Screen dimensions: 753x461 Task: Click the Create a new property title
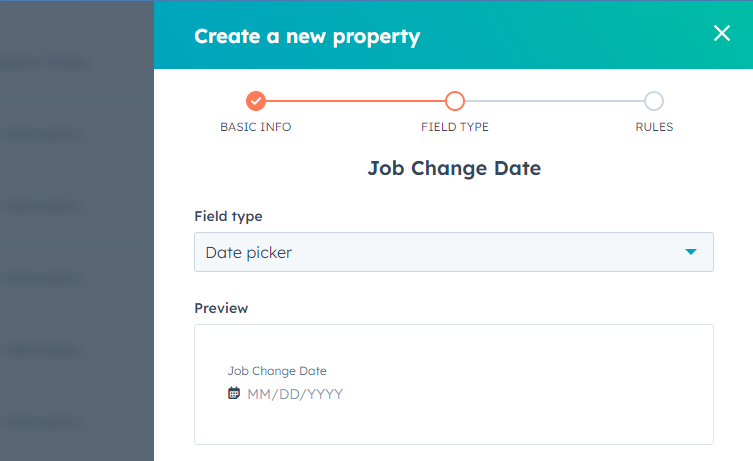click(x=307, y=36)
